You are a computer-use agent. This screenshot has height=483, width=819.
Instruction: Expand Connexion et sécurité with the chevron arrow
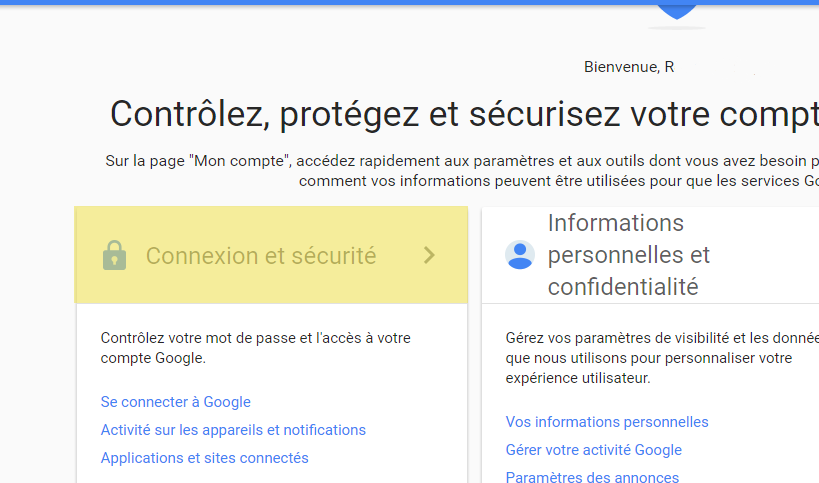(x=429, y=255)
